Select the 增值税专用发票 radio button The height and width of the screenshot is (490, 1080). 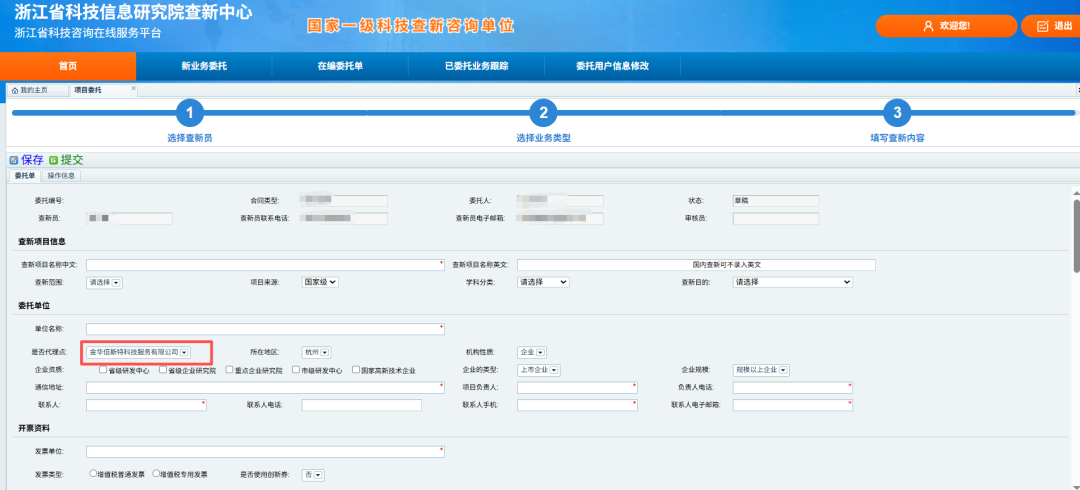point(157,474)
